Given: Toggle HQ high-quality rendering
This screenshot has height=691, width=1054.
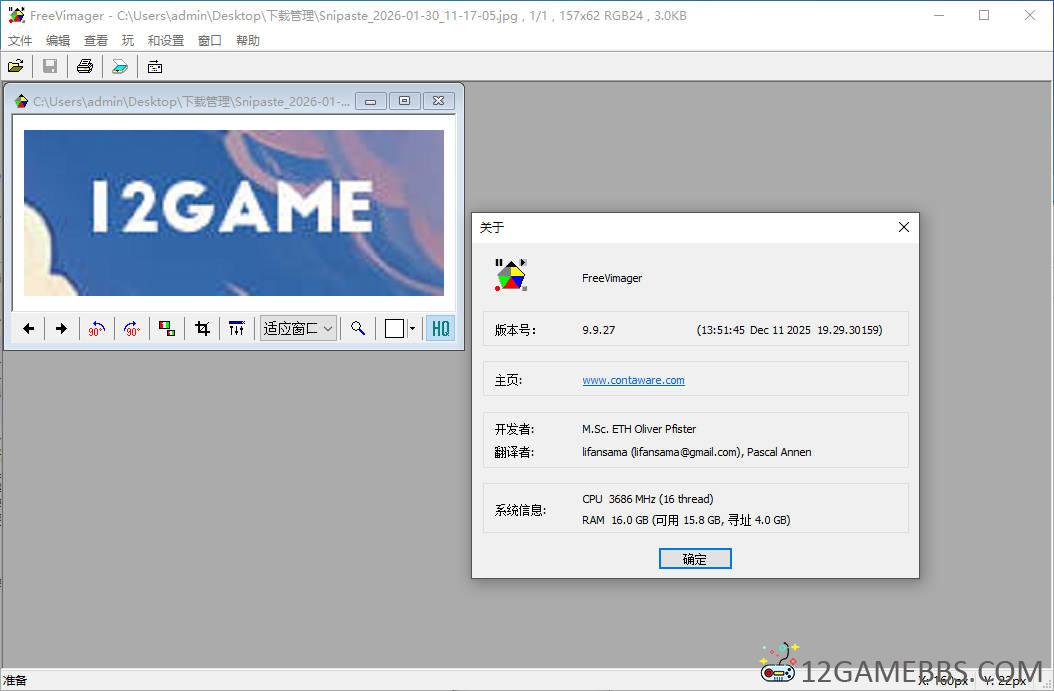Looking at the screenshot, I should tap(440, 329).
